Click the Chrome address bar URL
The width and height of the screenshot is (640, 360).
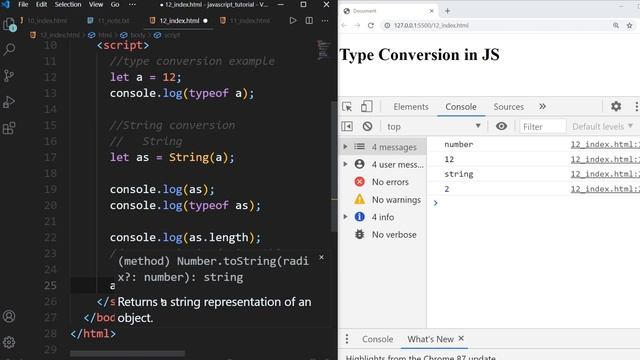tap(431, 25)
